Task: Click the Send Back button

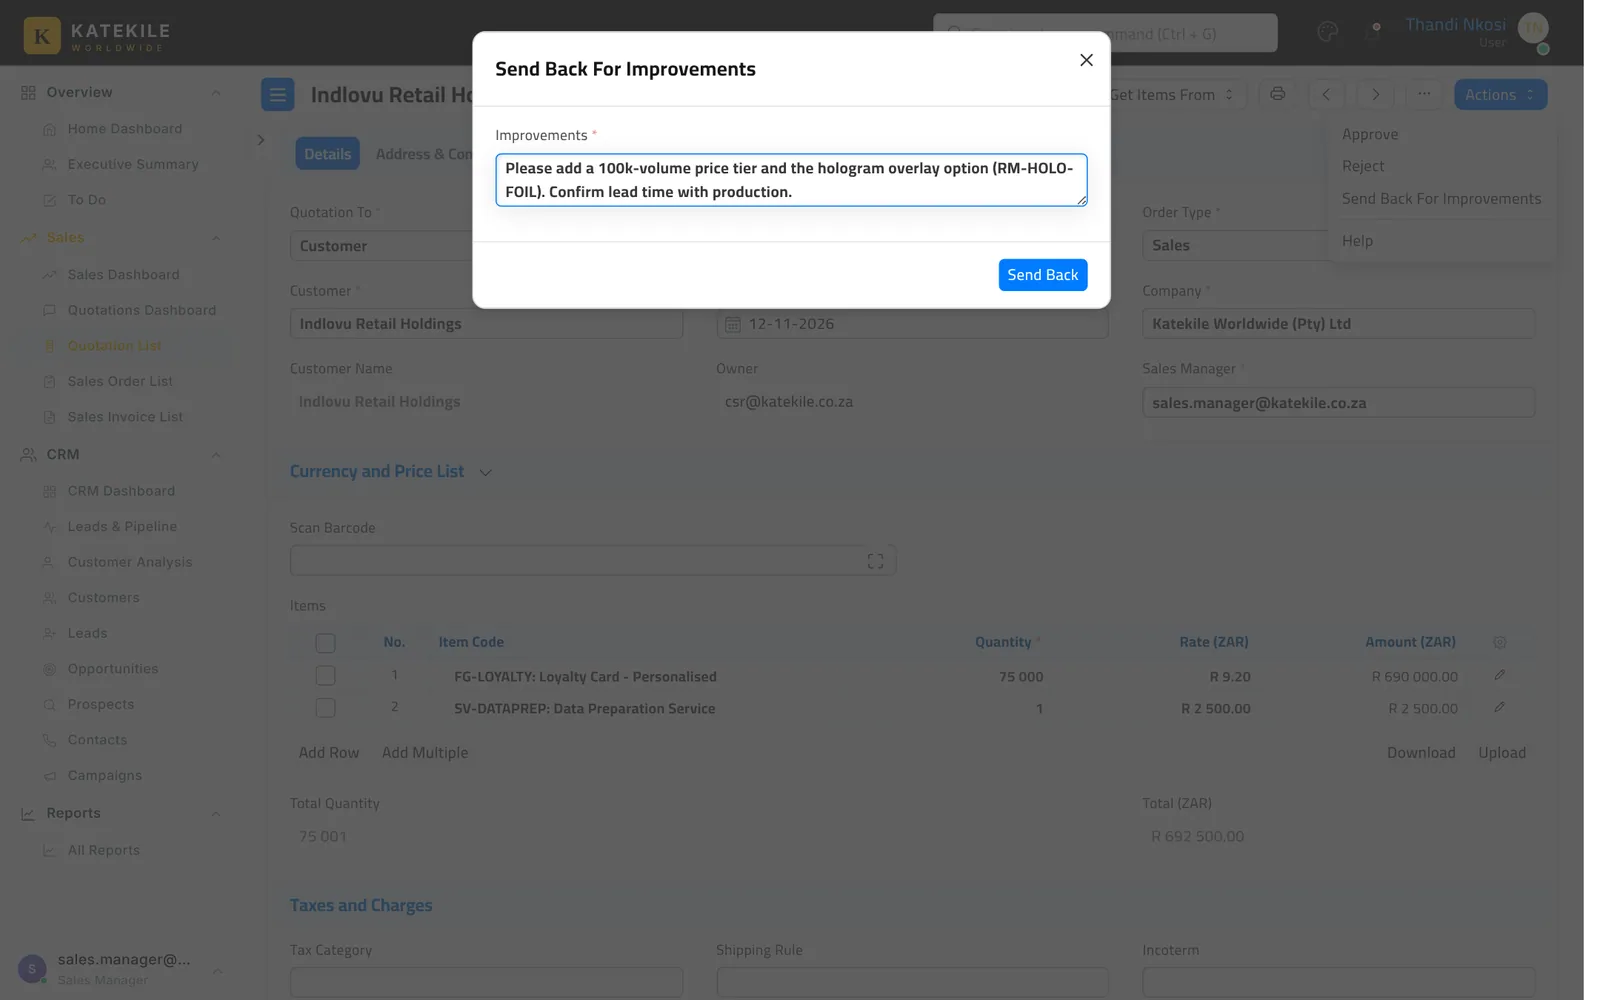Action: [1042, 275]
